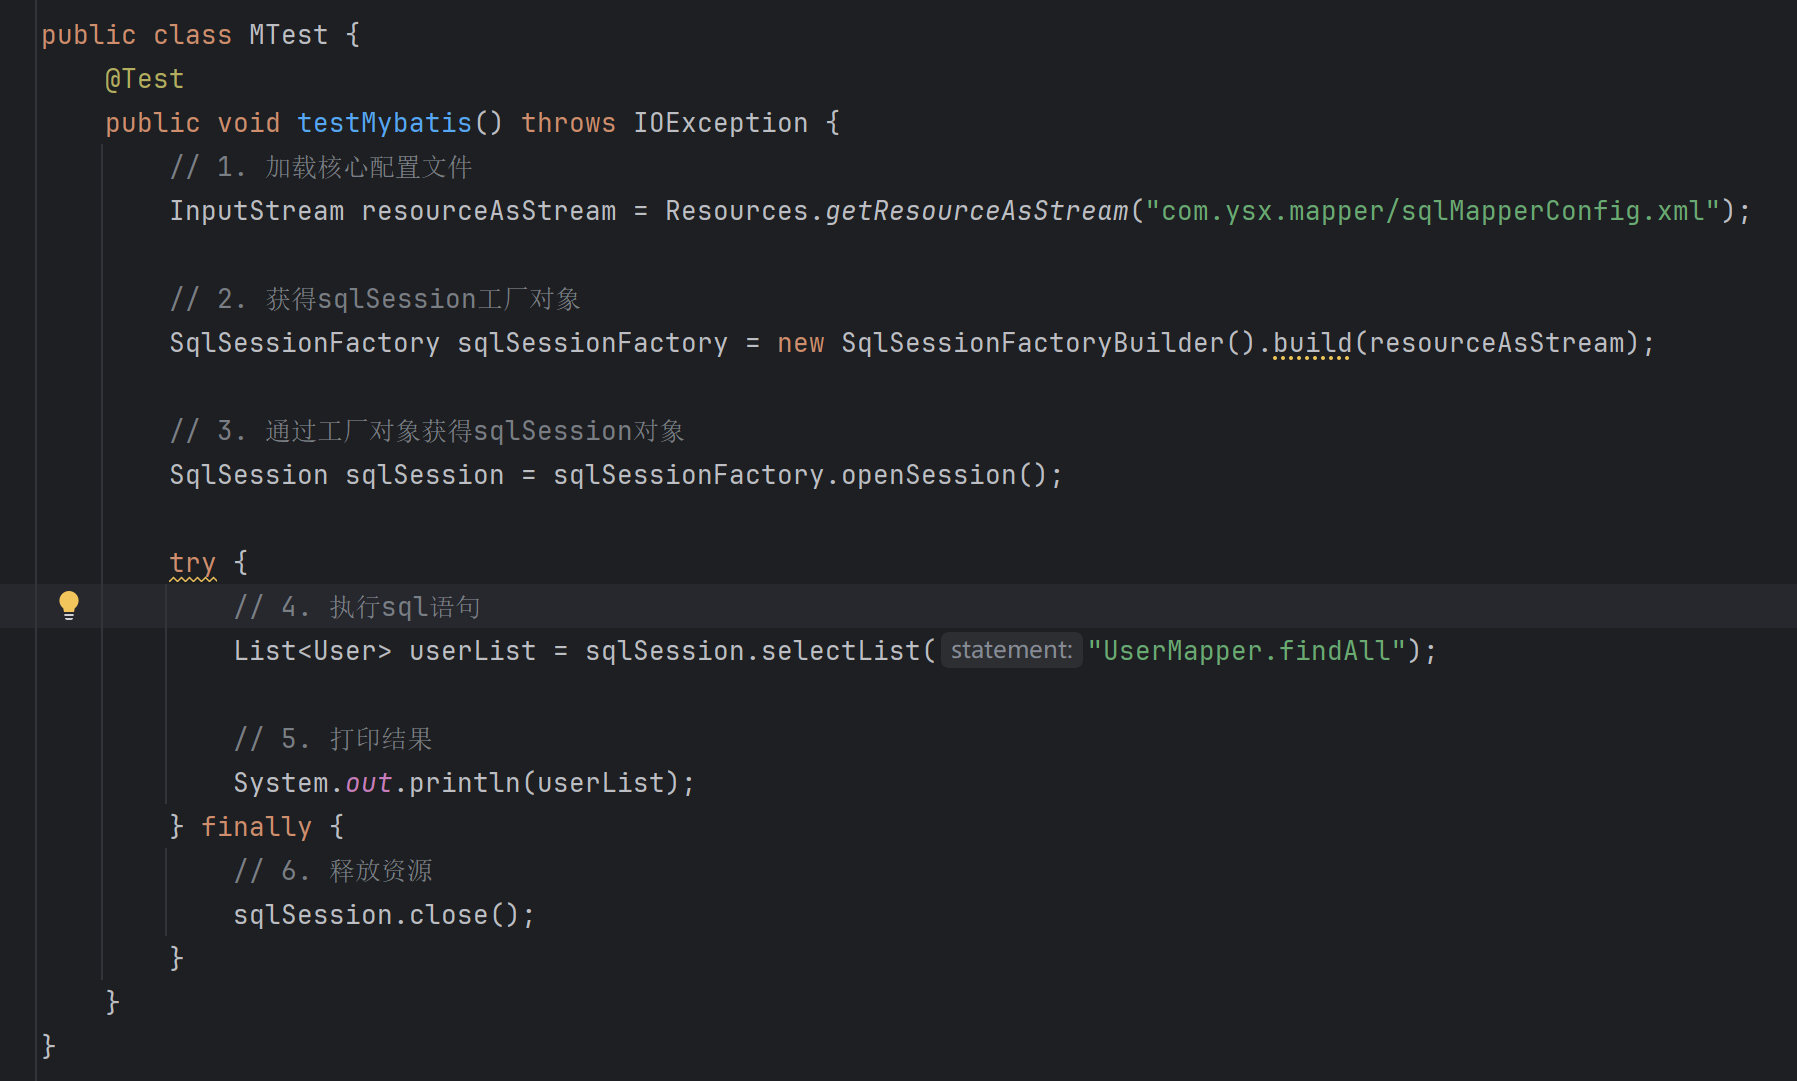Click the class name MTest
The width and height of the screenshot is (1797, 1081).
(288, 35)
